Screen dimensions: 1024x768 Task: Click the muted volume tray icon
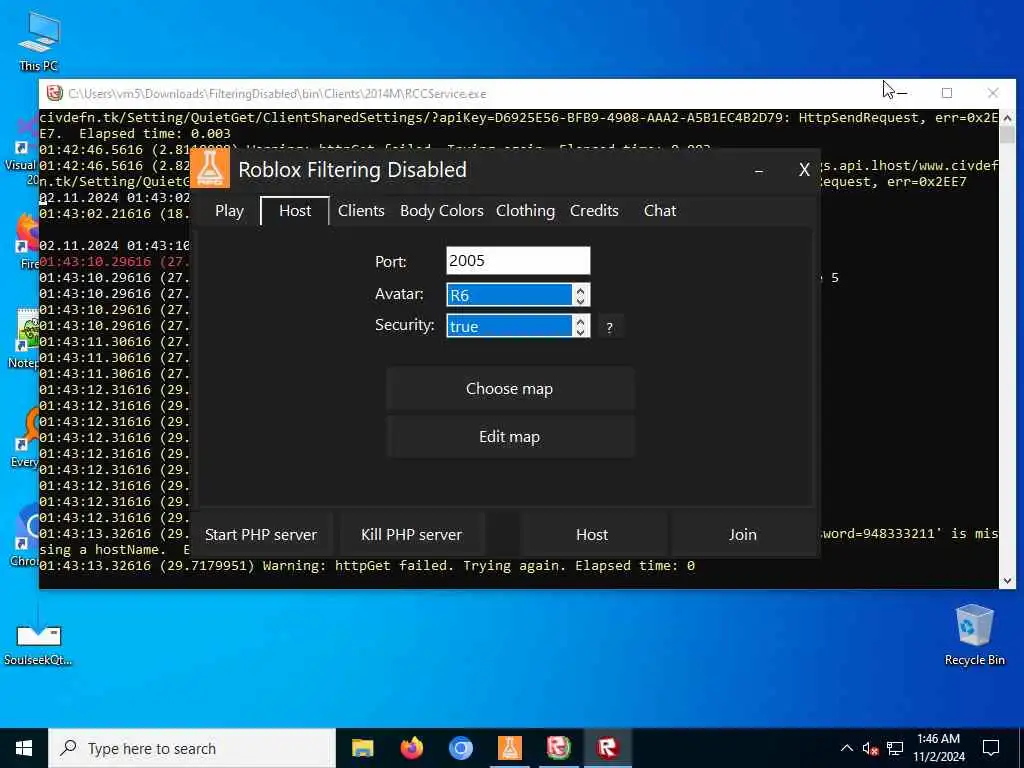870,748
